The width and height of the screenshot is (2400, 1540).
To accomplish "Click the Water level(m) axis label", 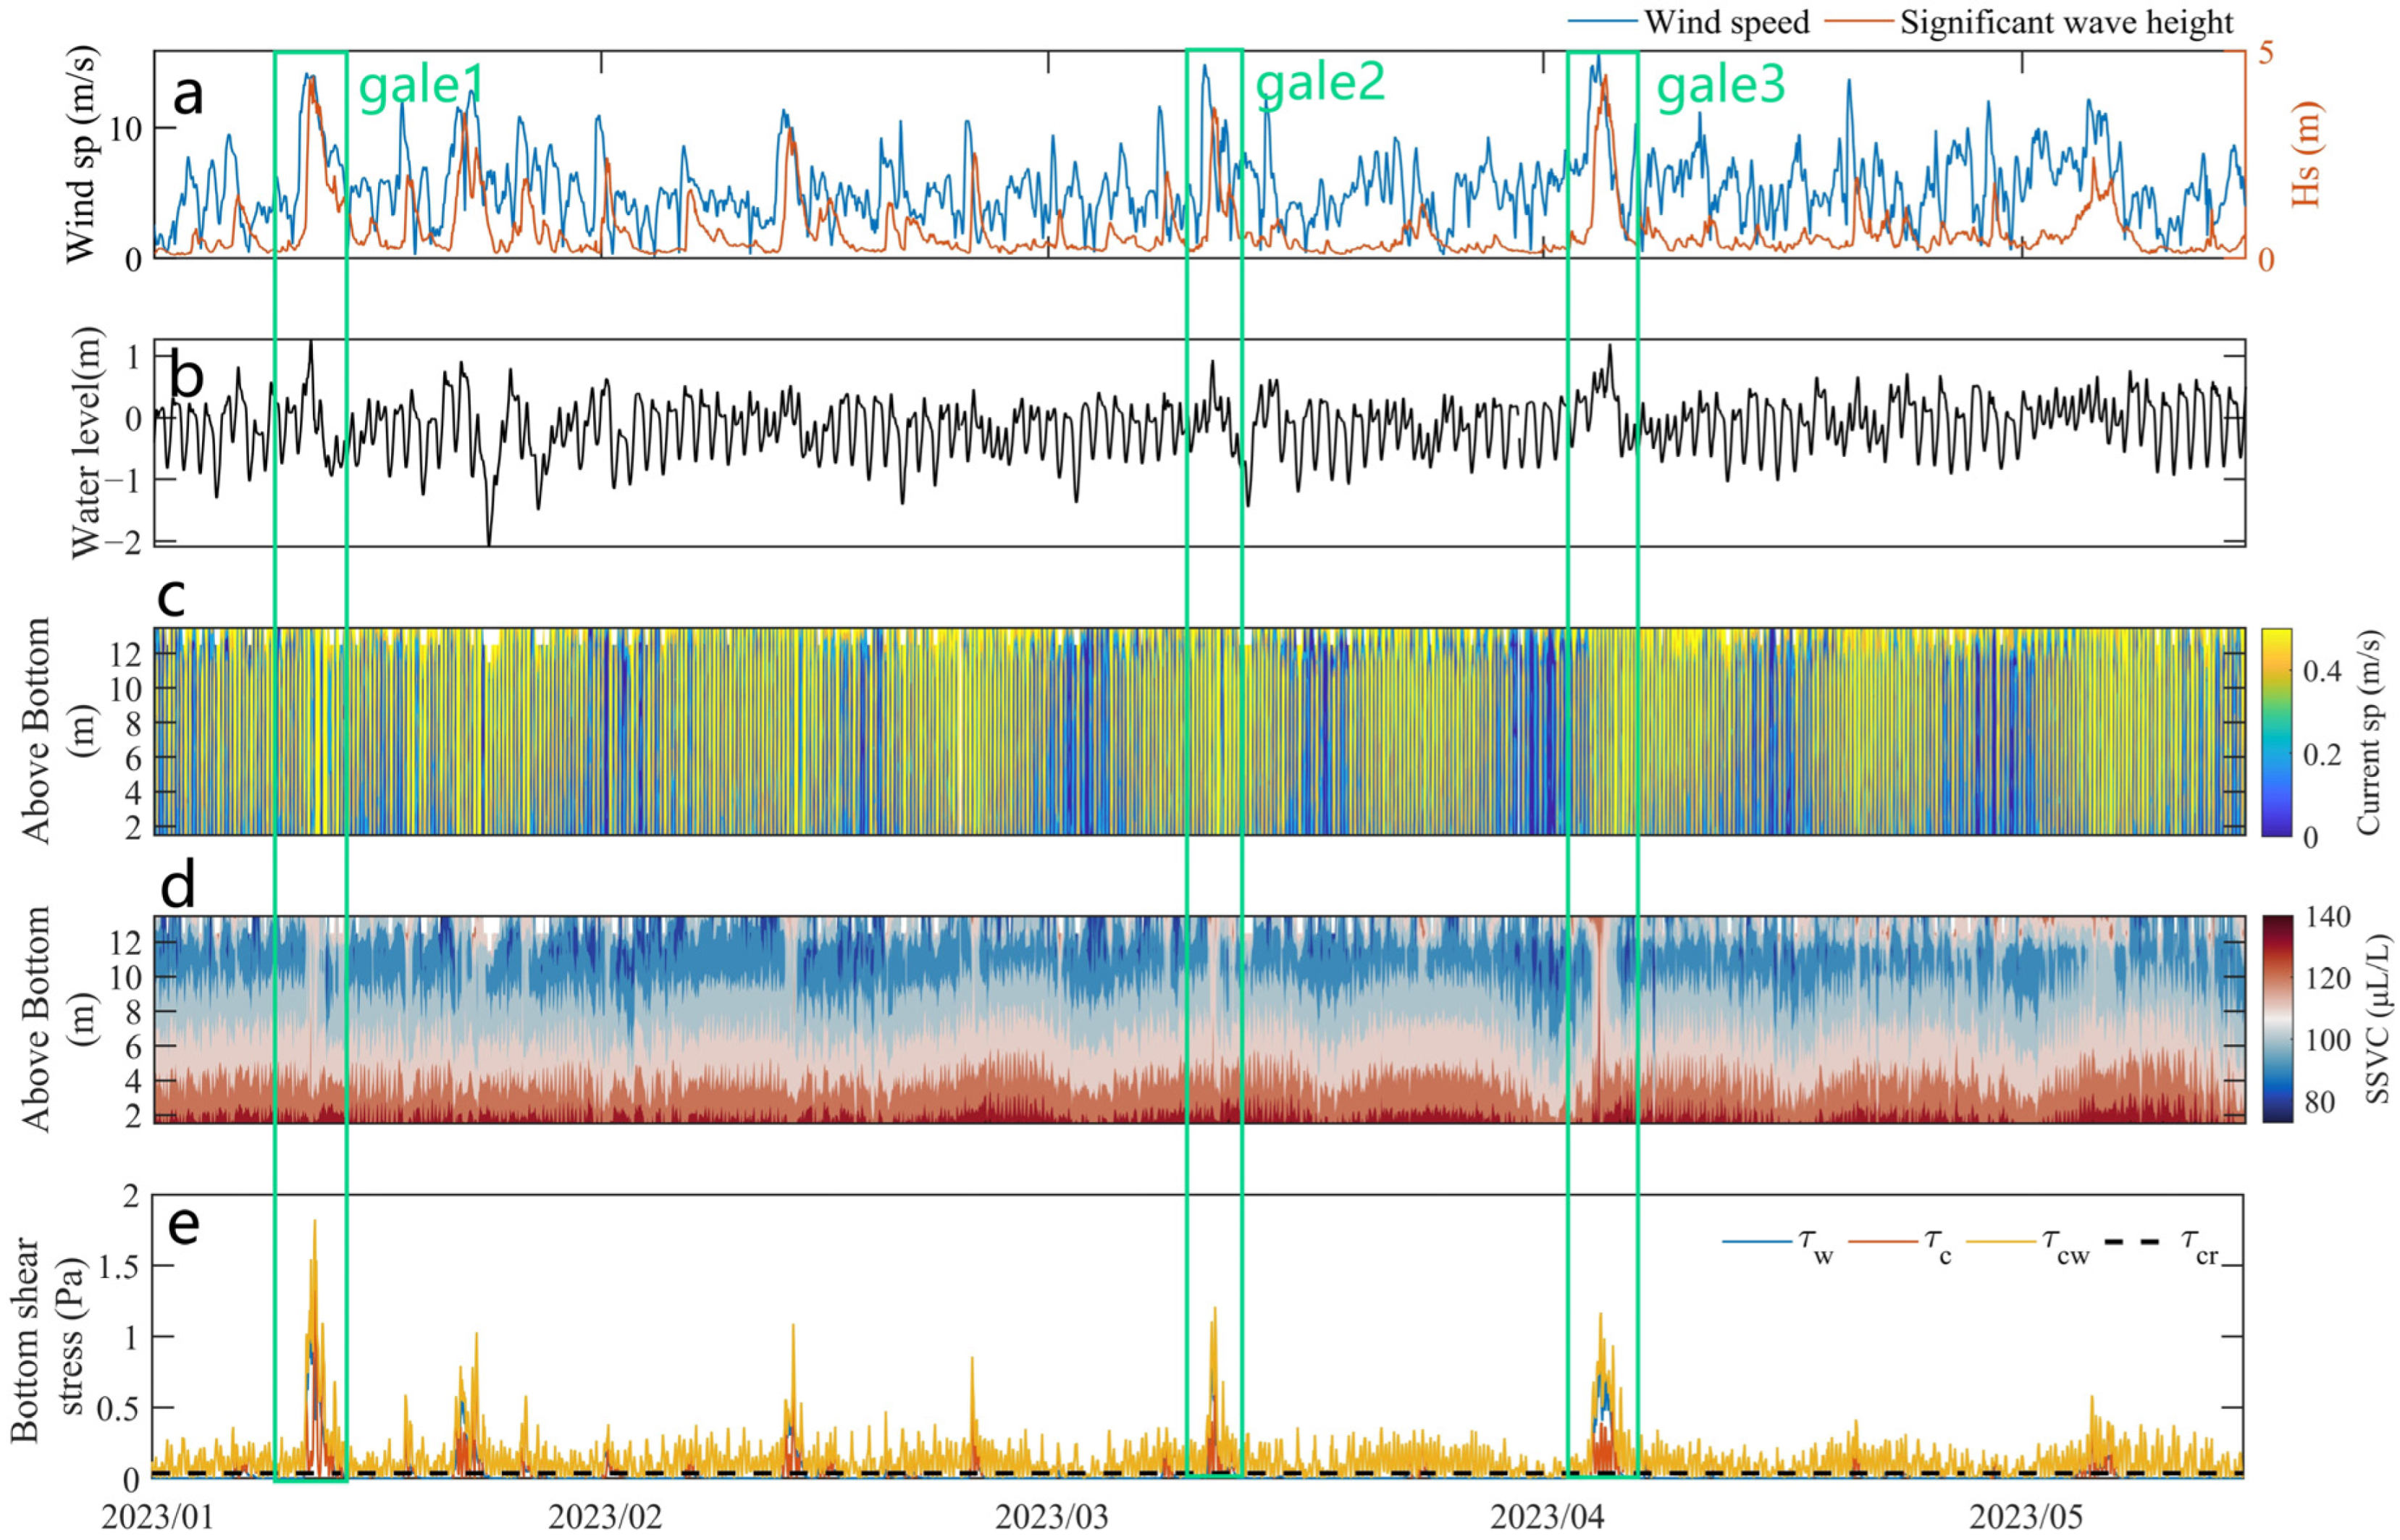I will coord(88,442).
